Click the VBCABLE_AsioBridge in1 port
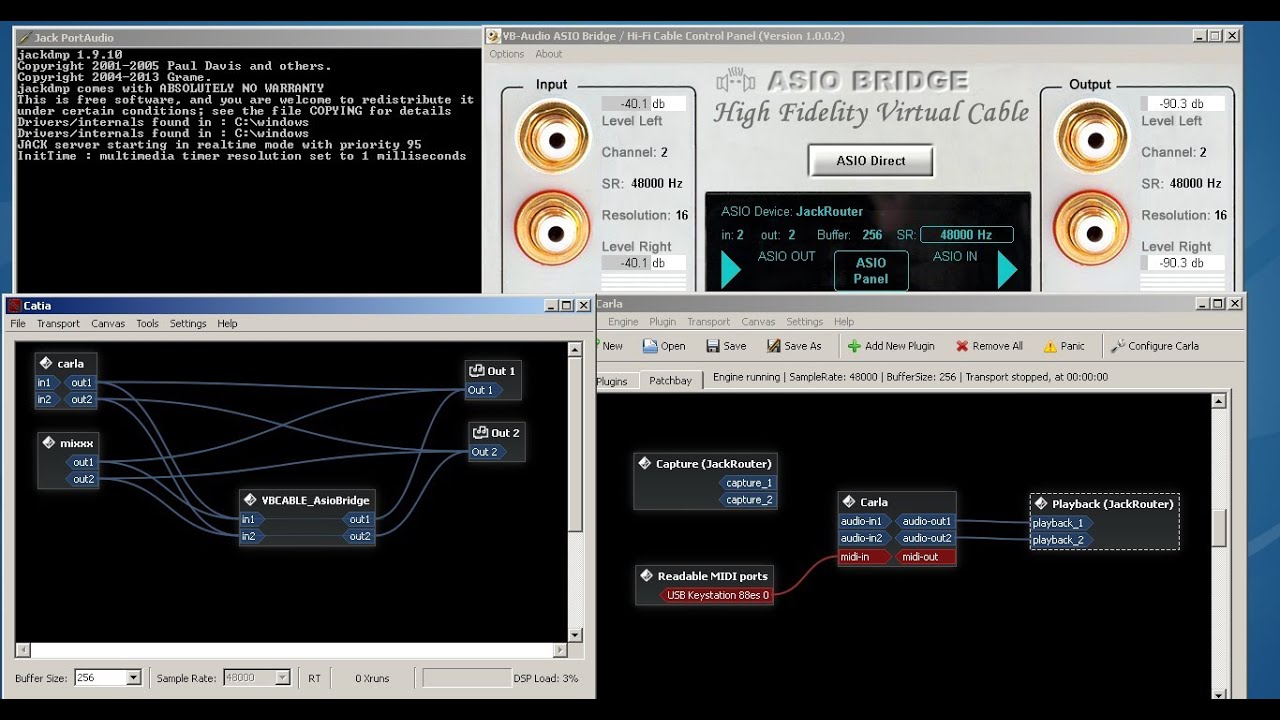Image resolution: width=1280 pixels, height=720 pixels. [x=252, y=519]
